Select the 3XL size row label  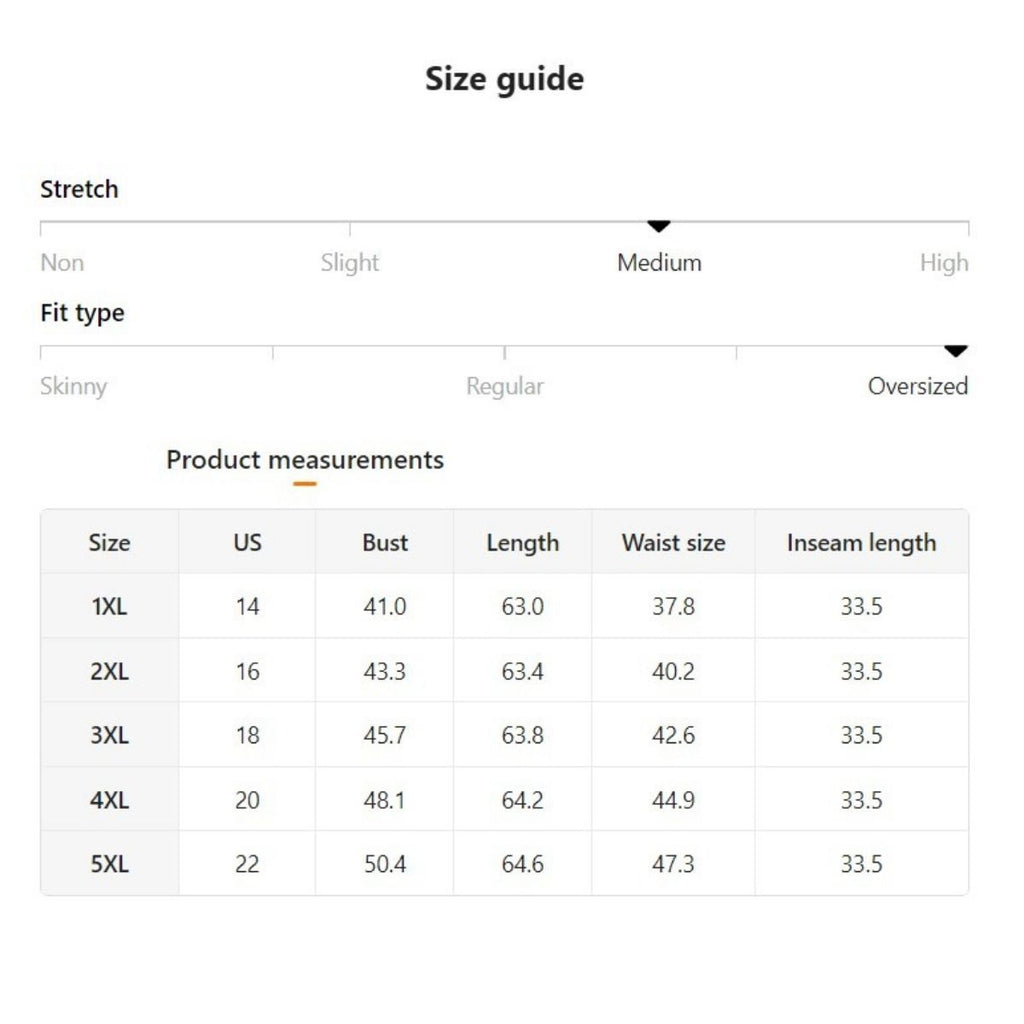[109, 736]
